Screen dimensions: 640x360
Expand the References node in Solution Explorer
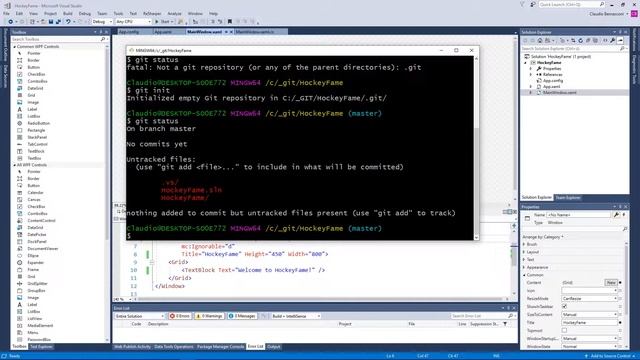click(x=531, y=75)
